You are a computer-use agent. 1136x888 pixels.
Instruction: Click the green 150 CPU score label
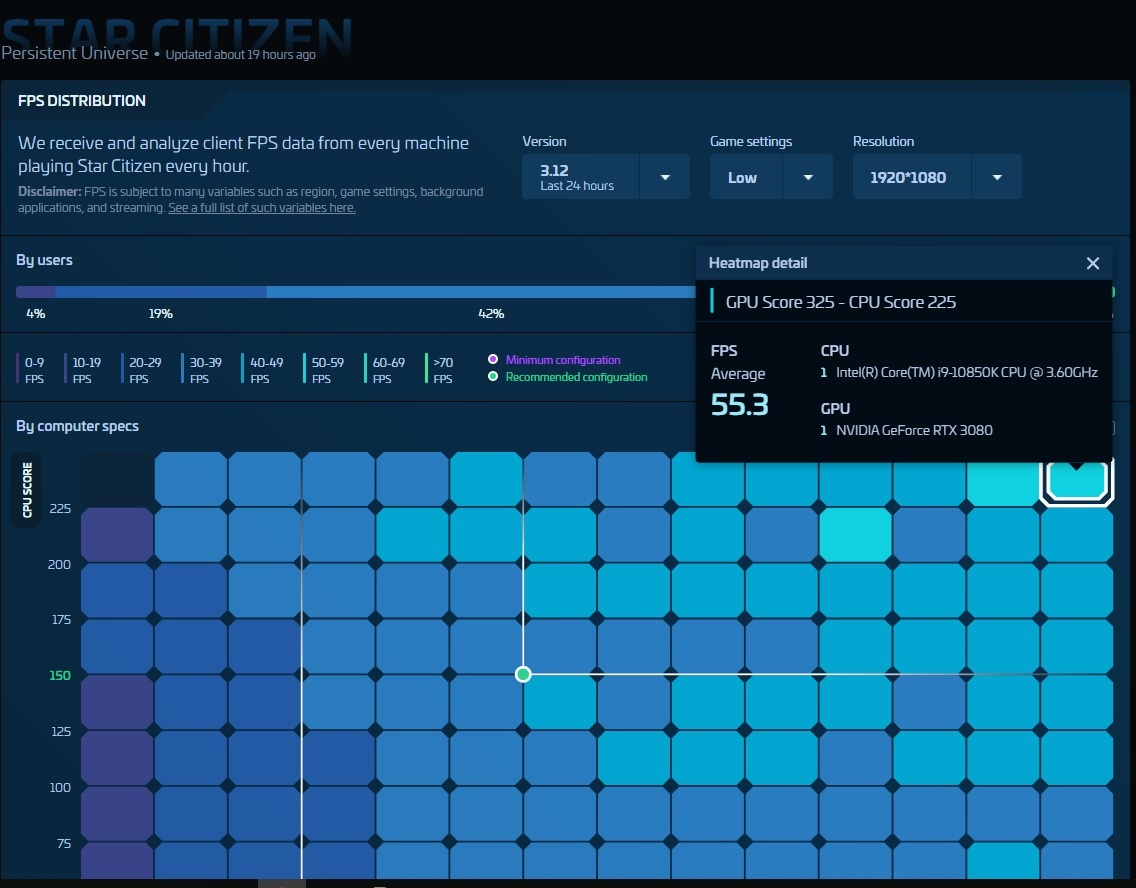60,675
